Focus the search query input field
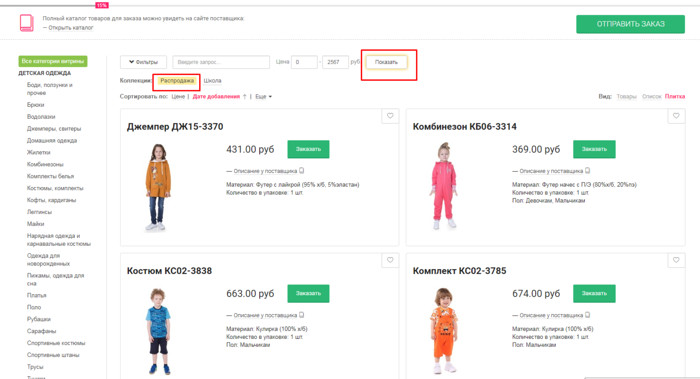The image size is (700, 379). click(221, 62)
